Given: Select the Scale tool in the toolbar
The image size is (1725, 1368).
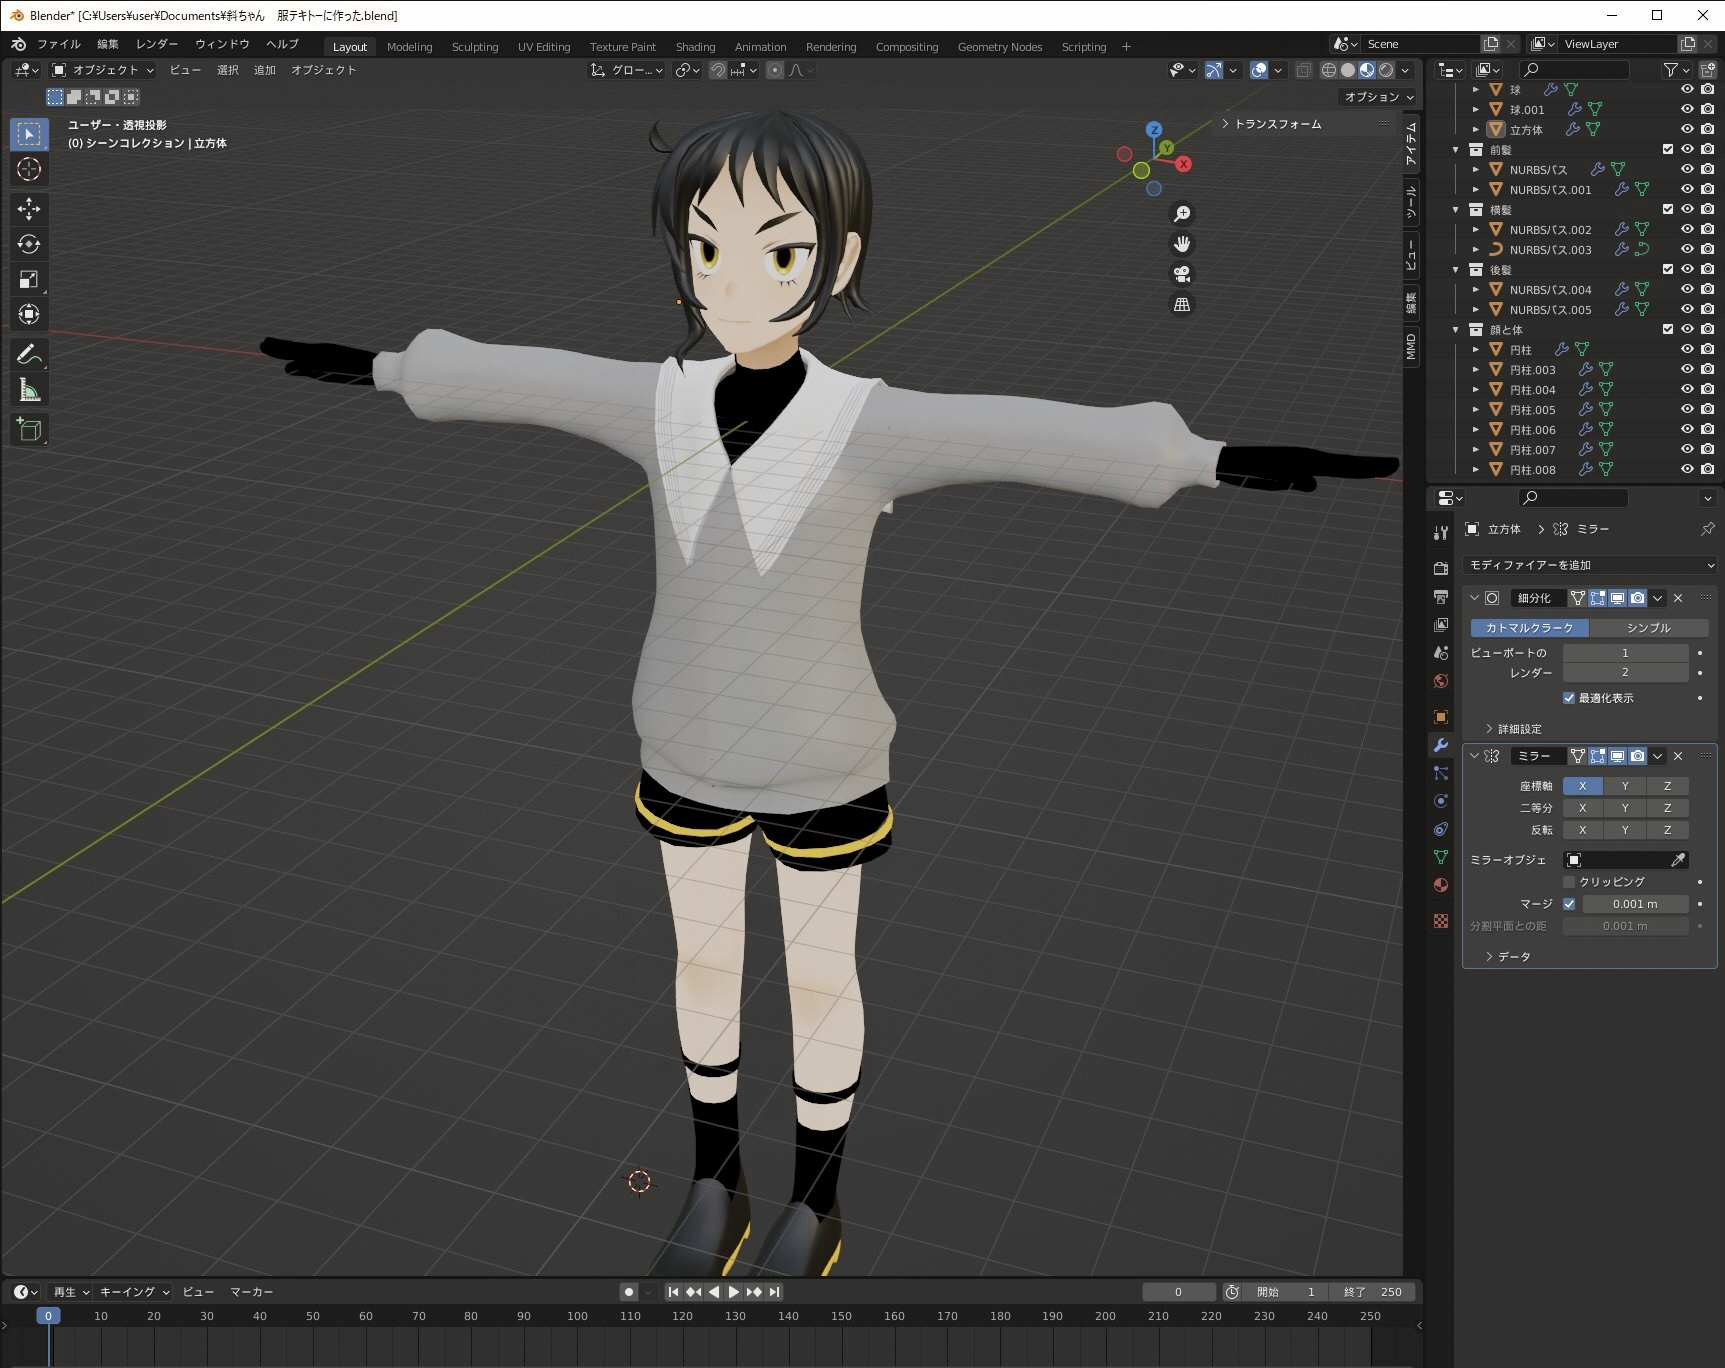Looking at the screenshot, I should point(29,280).
